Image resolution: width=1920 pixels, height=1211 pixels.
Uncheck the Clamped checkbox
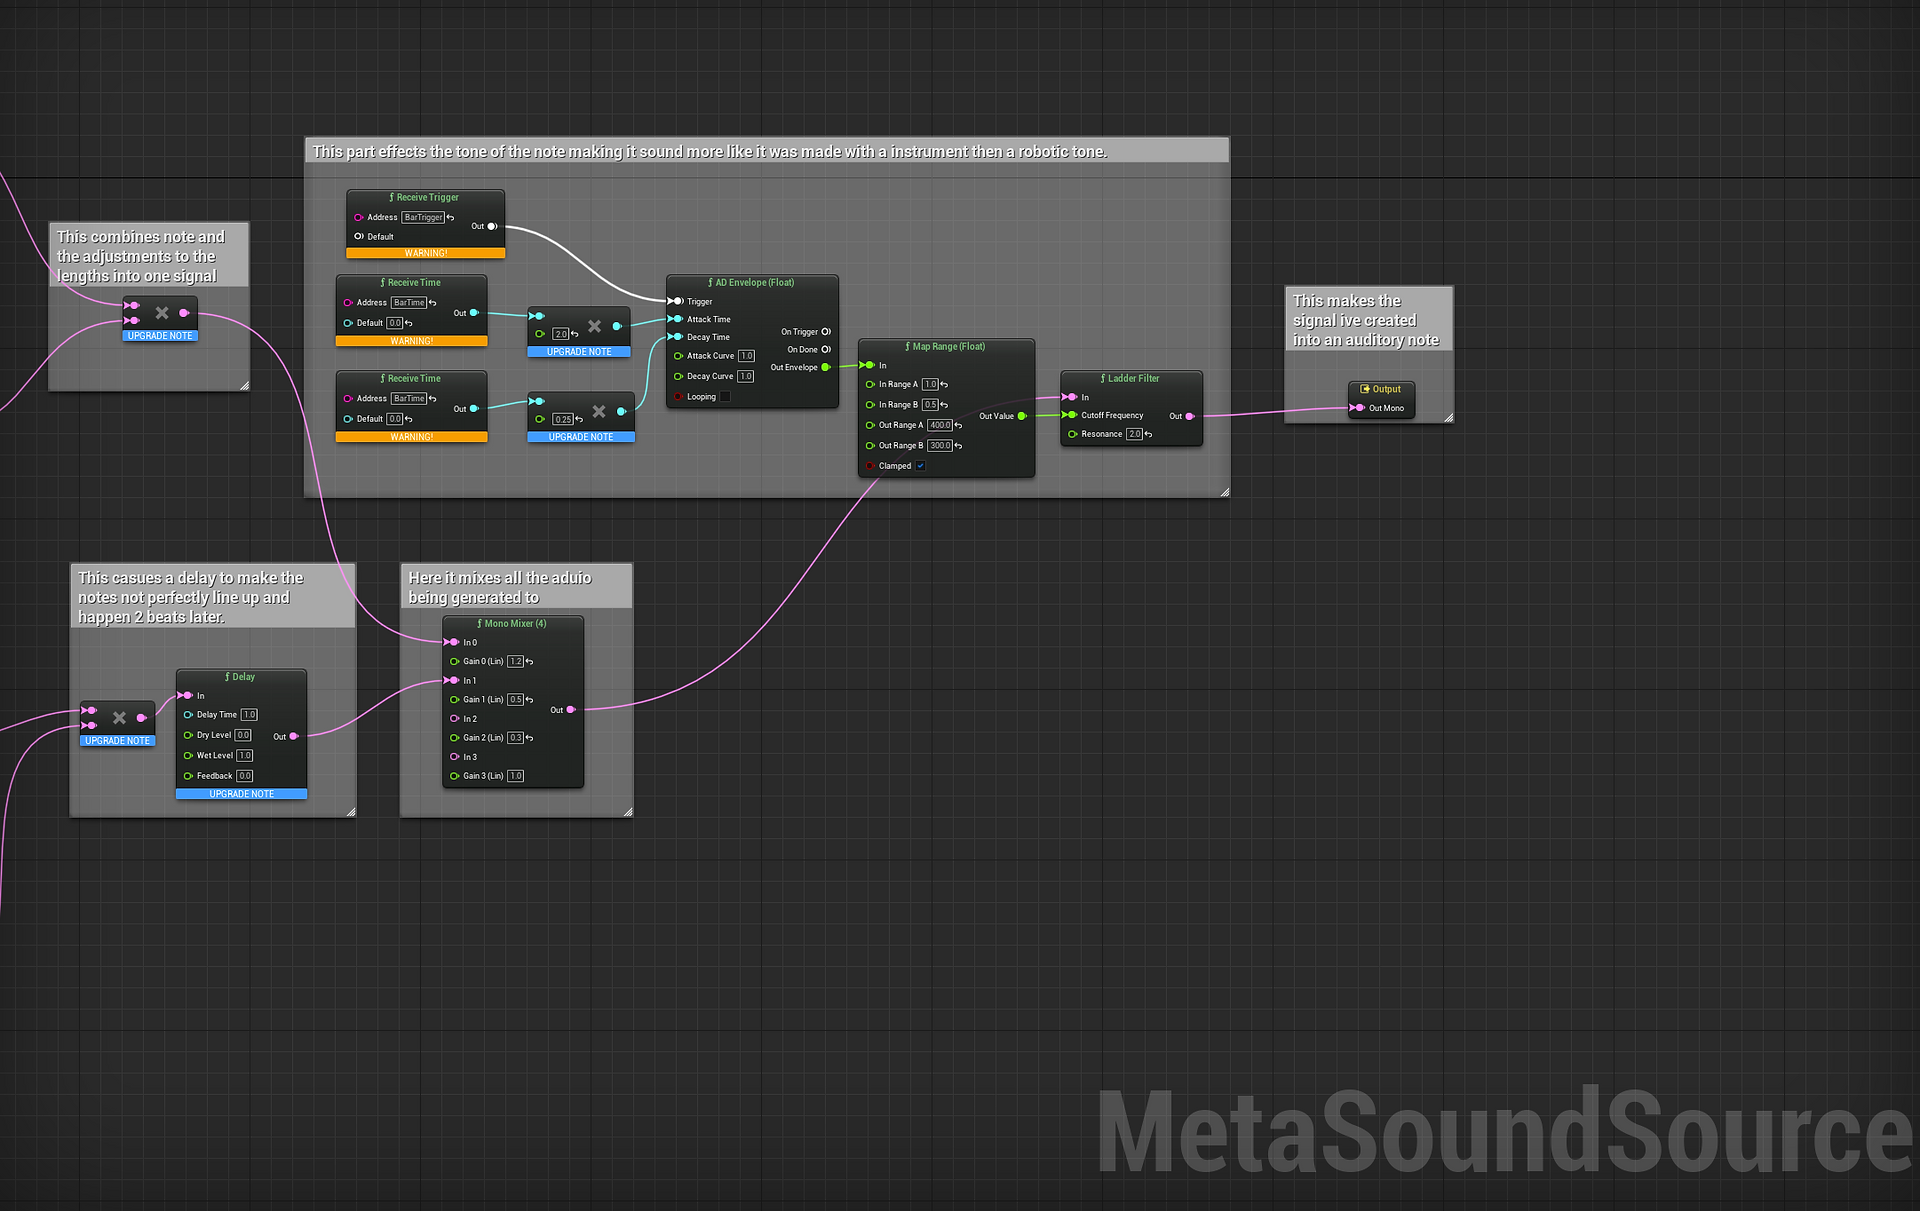pos(920,466)
